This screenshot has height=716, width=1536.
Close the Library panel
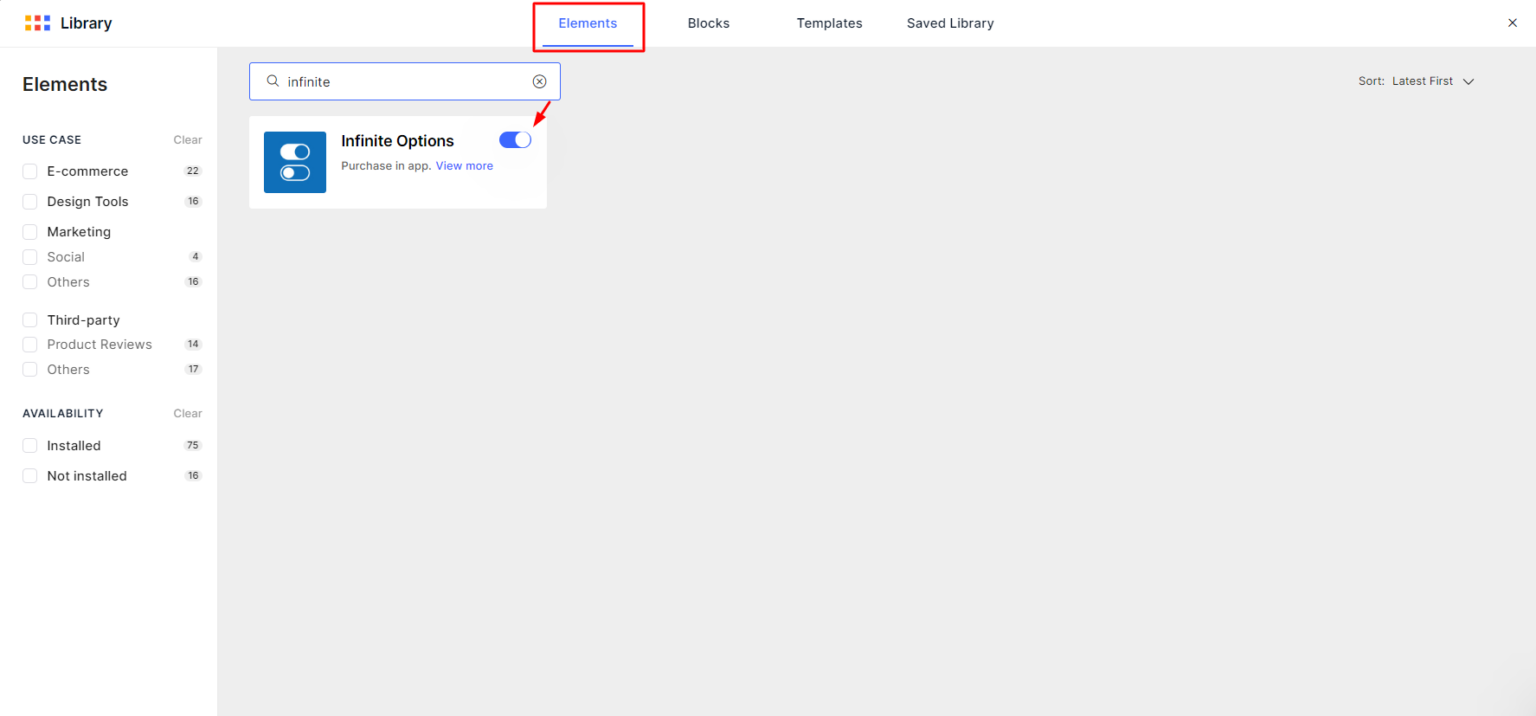[x=1512, y=23]
